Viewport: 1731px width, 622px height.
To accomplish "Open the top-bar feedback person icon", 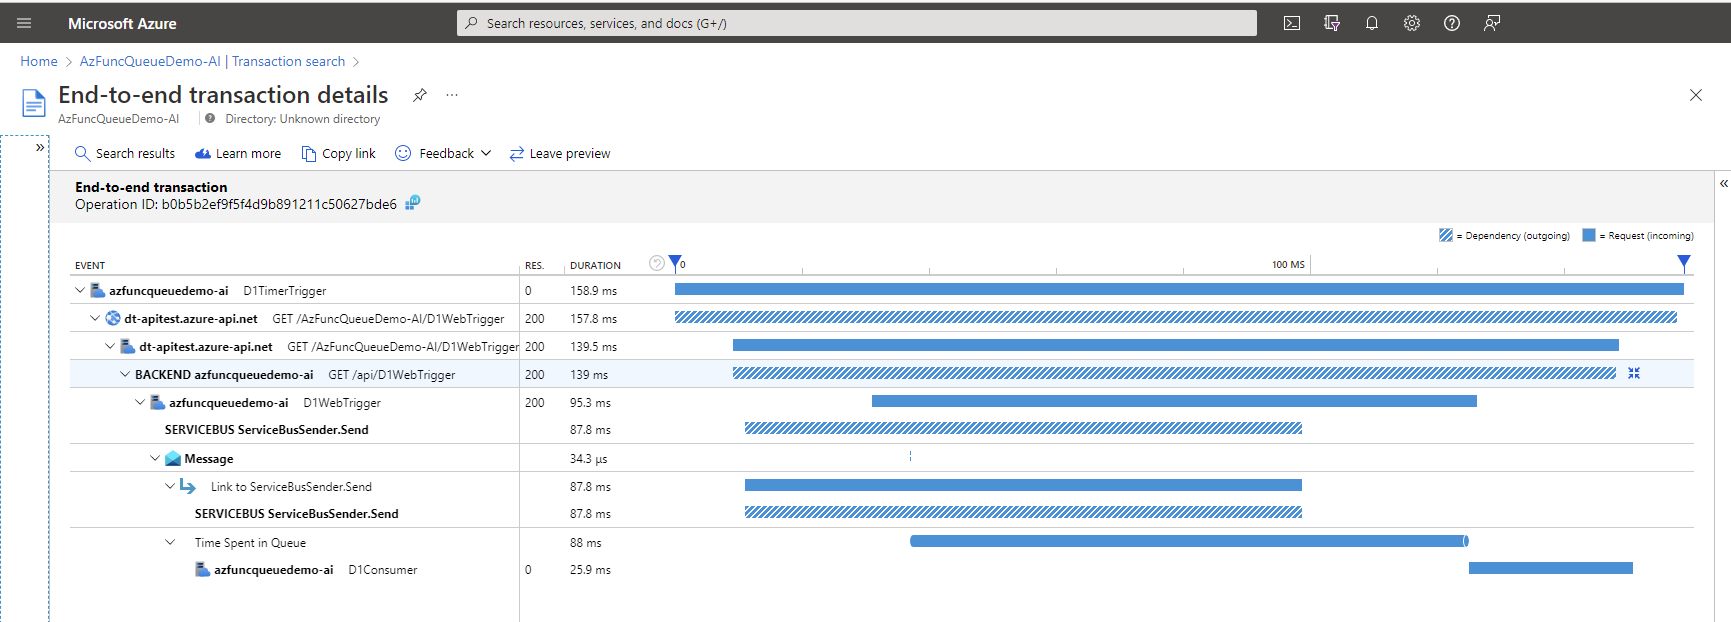I will pos(1492,23).
